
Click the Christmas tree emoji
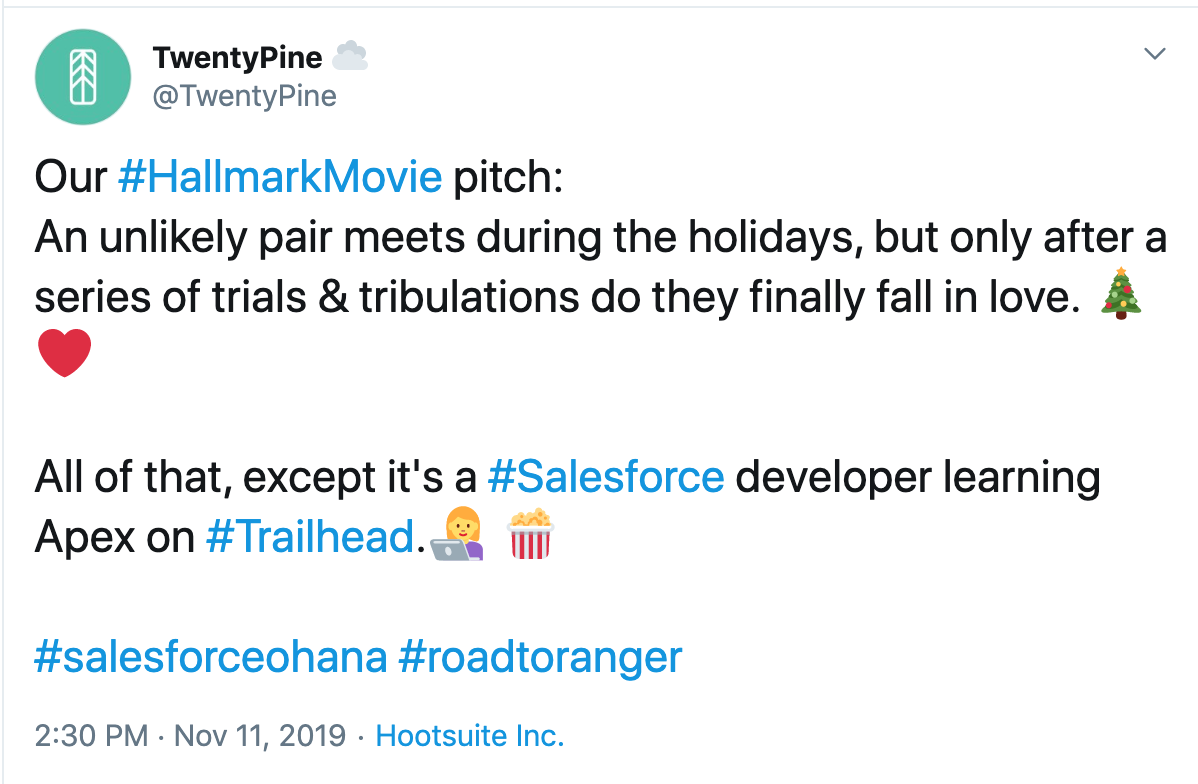(1121, 293)
